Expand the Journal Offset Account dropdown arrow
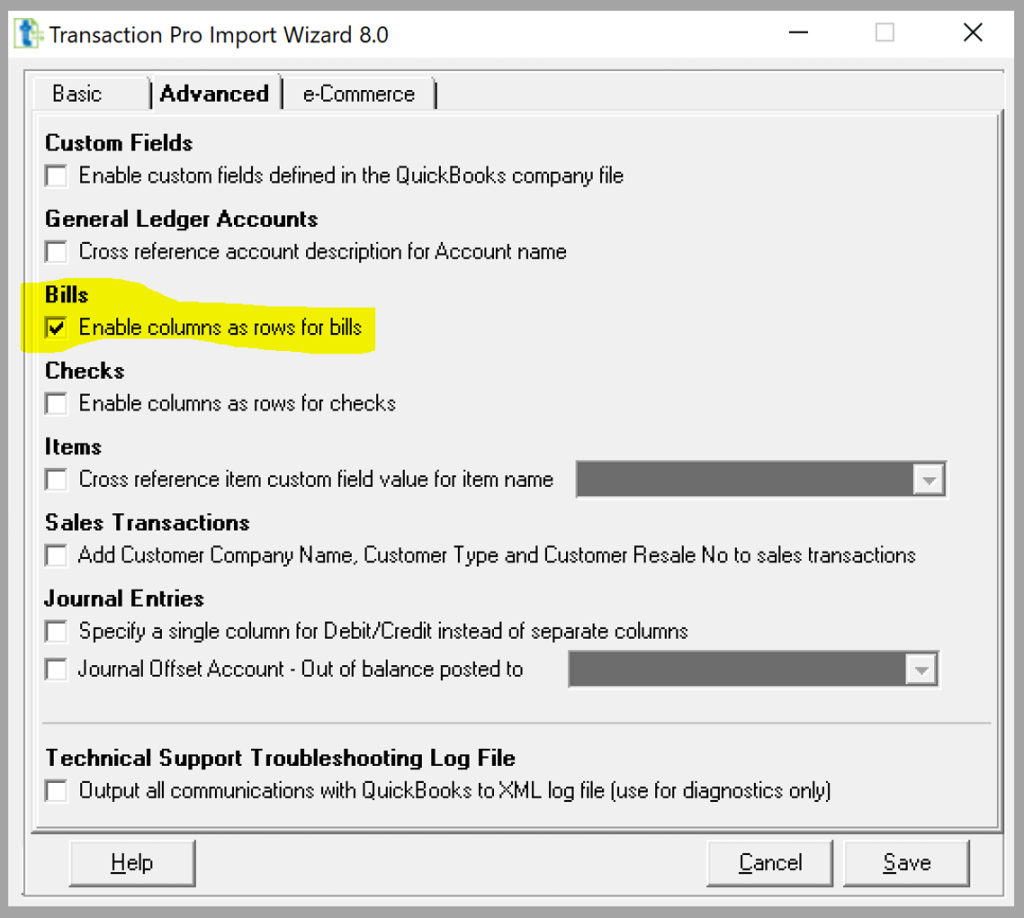This screenshot has height=918, width=1024. [x=921, y=669]
